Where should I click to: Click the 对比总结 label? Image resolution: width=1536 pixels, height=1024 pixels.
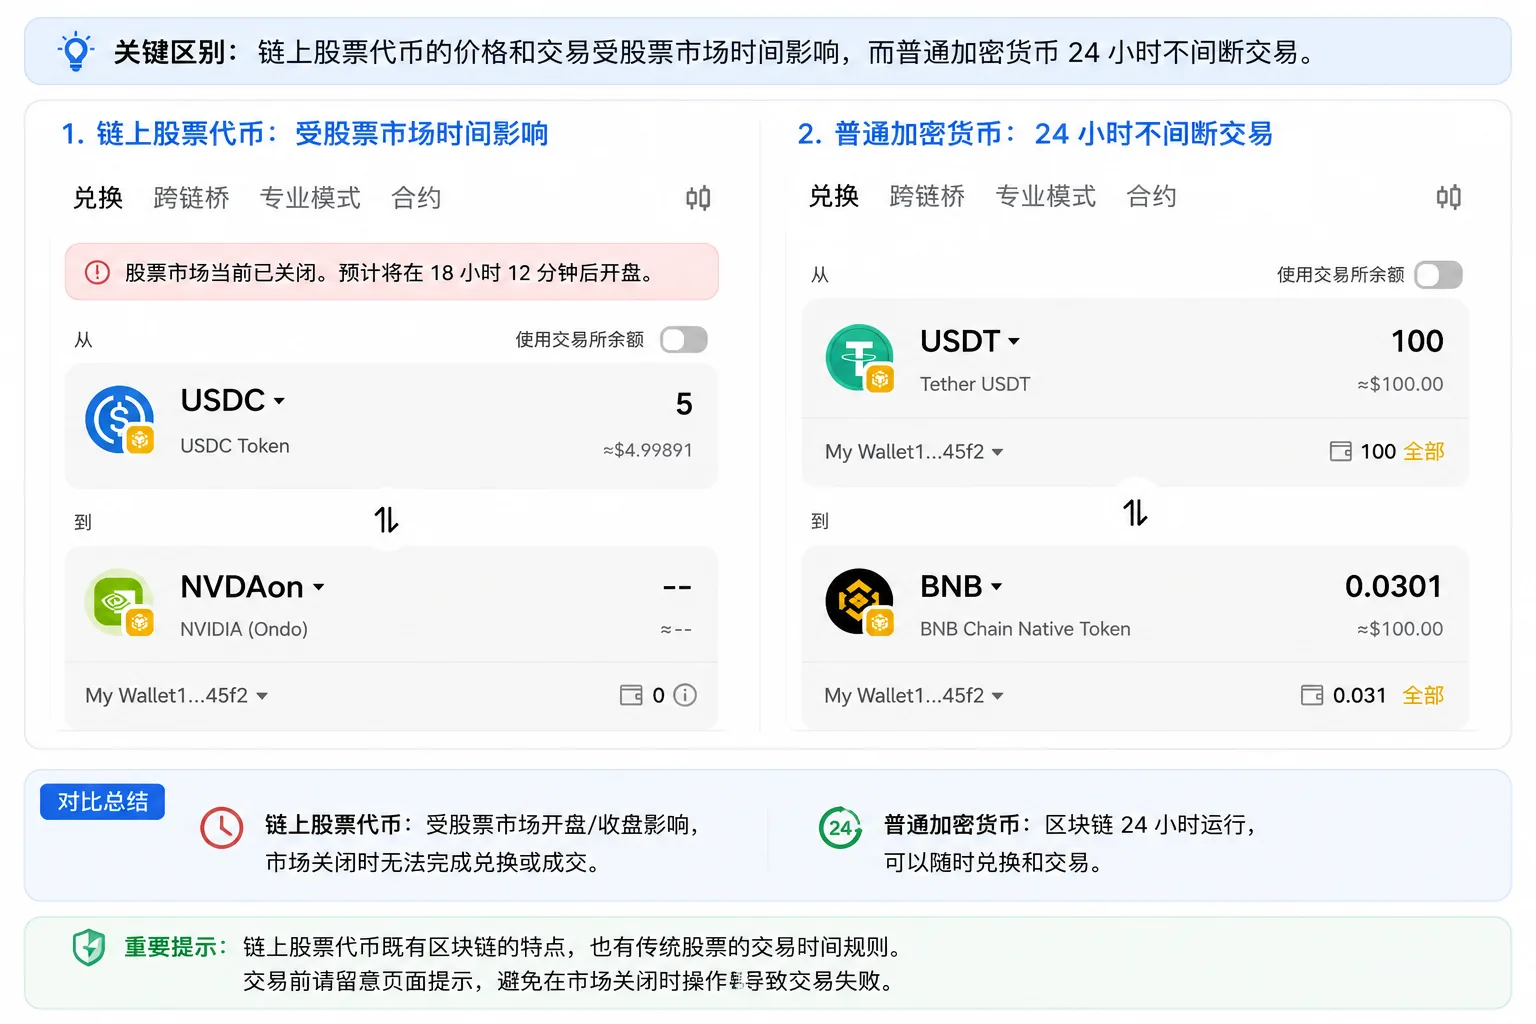tap(102, 802)
